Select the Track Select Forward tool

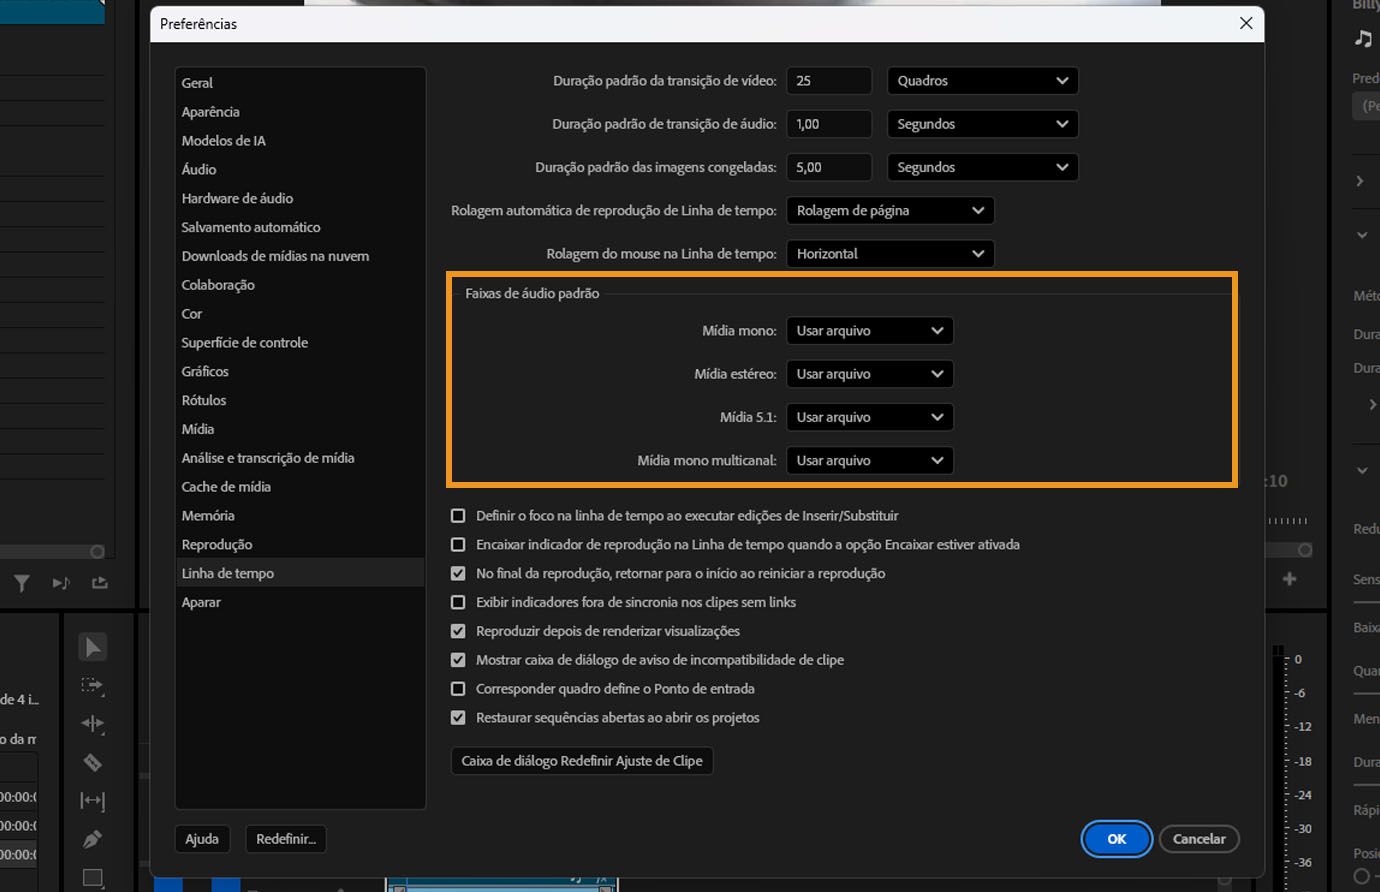pyautogui.click(x=92, y=686)
